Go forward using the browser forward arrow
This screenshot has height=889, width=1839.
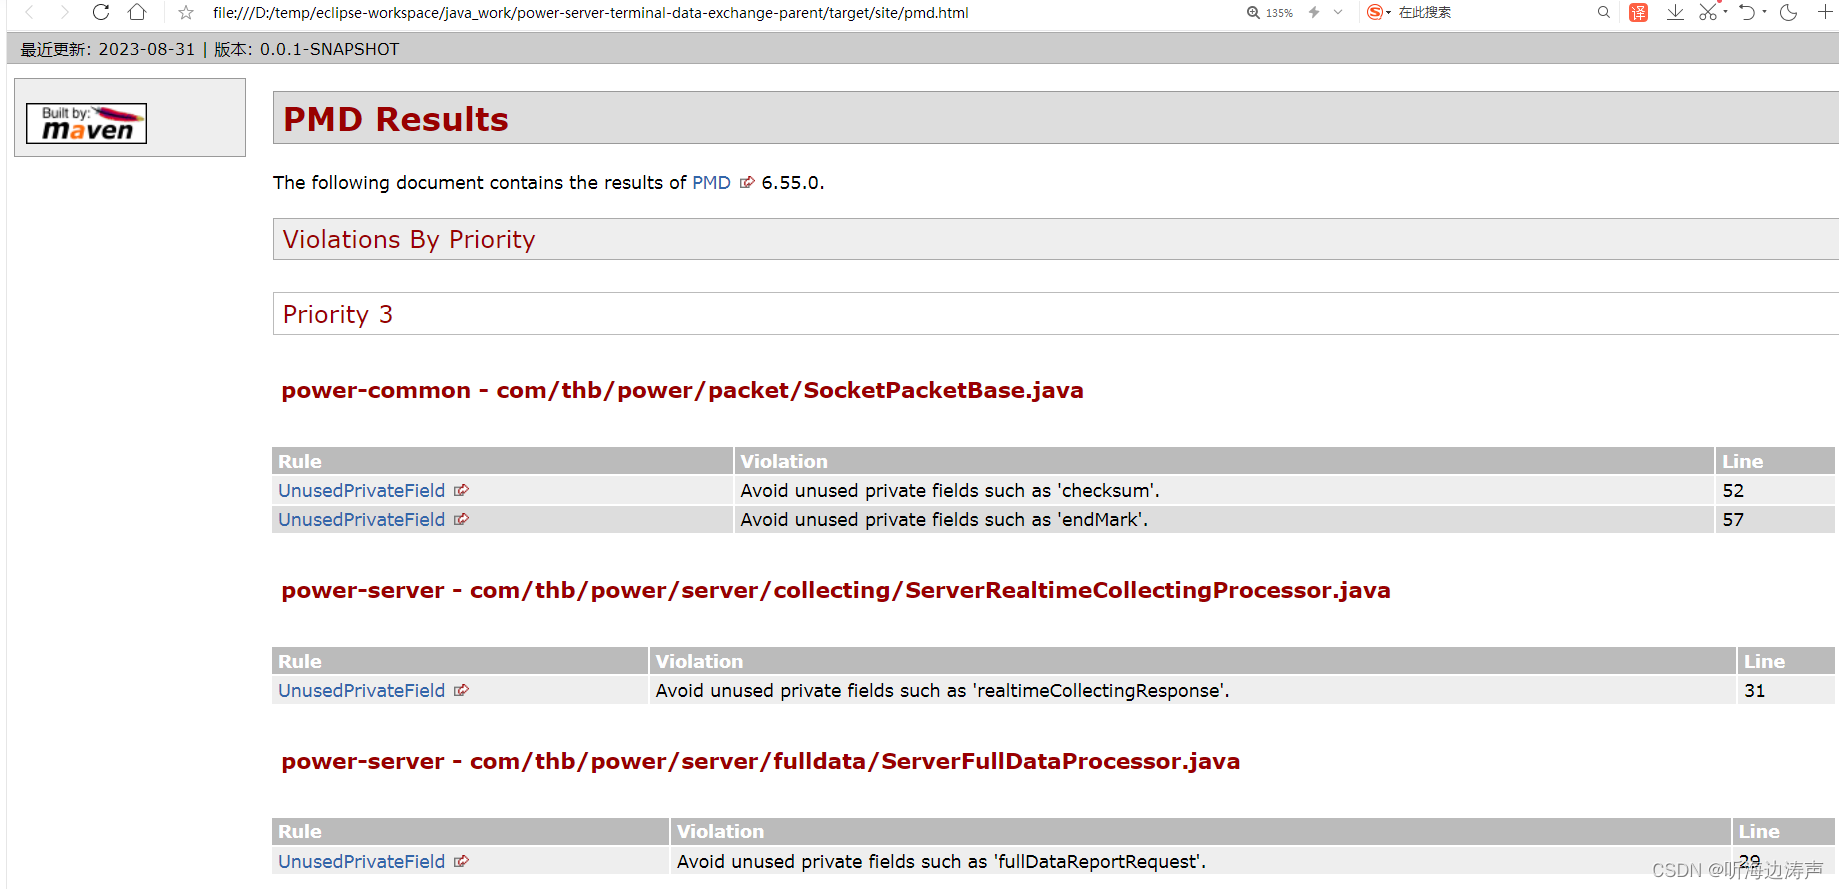tap(65, 12)
